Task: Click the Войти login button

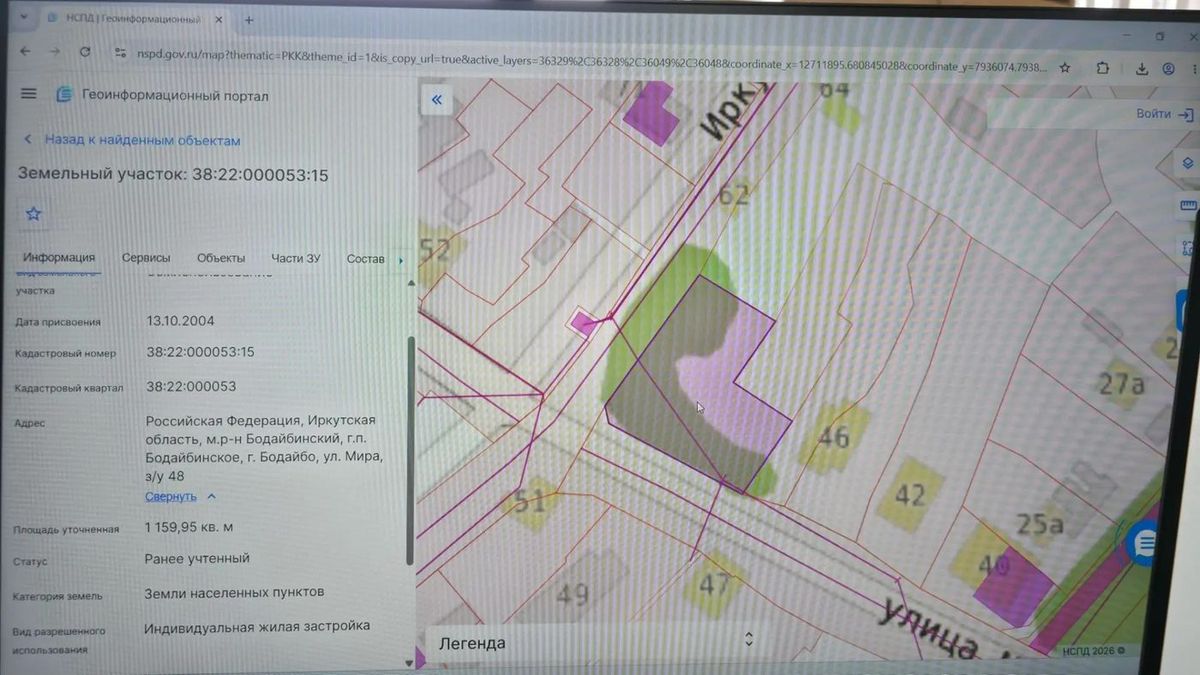Action: [x=1164, y=114]
